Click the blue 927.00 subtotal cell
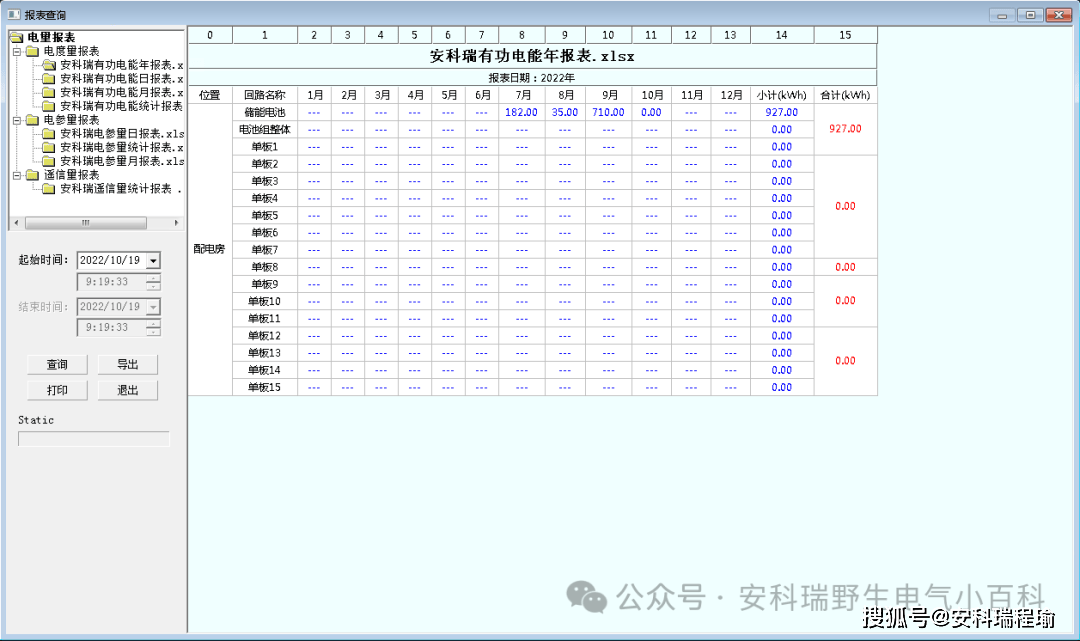The height and width of the screenshot is (641, 1080). [x=781, y=112]
